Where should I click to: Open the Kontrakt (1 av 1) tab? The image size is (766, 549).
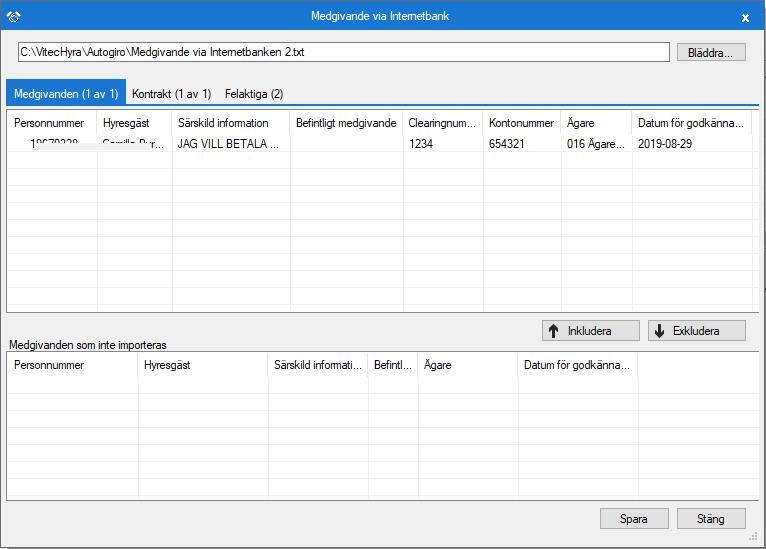pos(171,93)
